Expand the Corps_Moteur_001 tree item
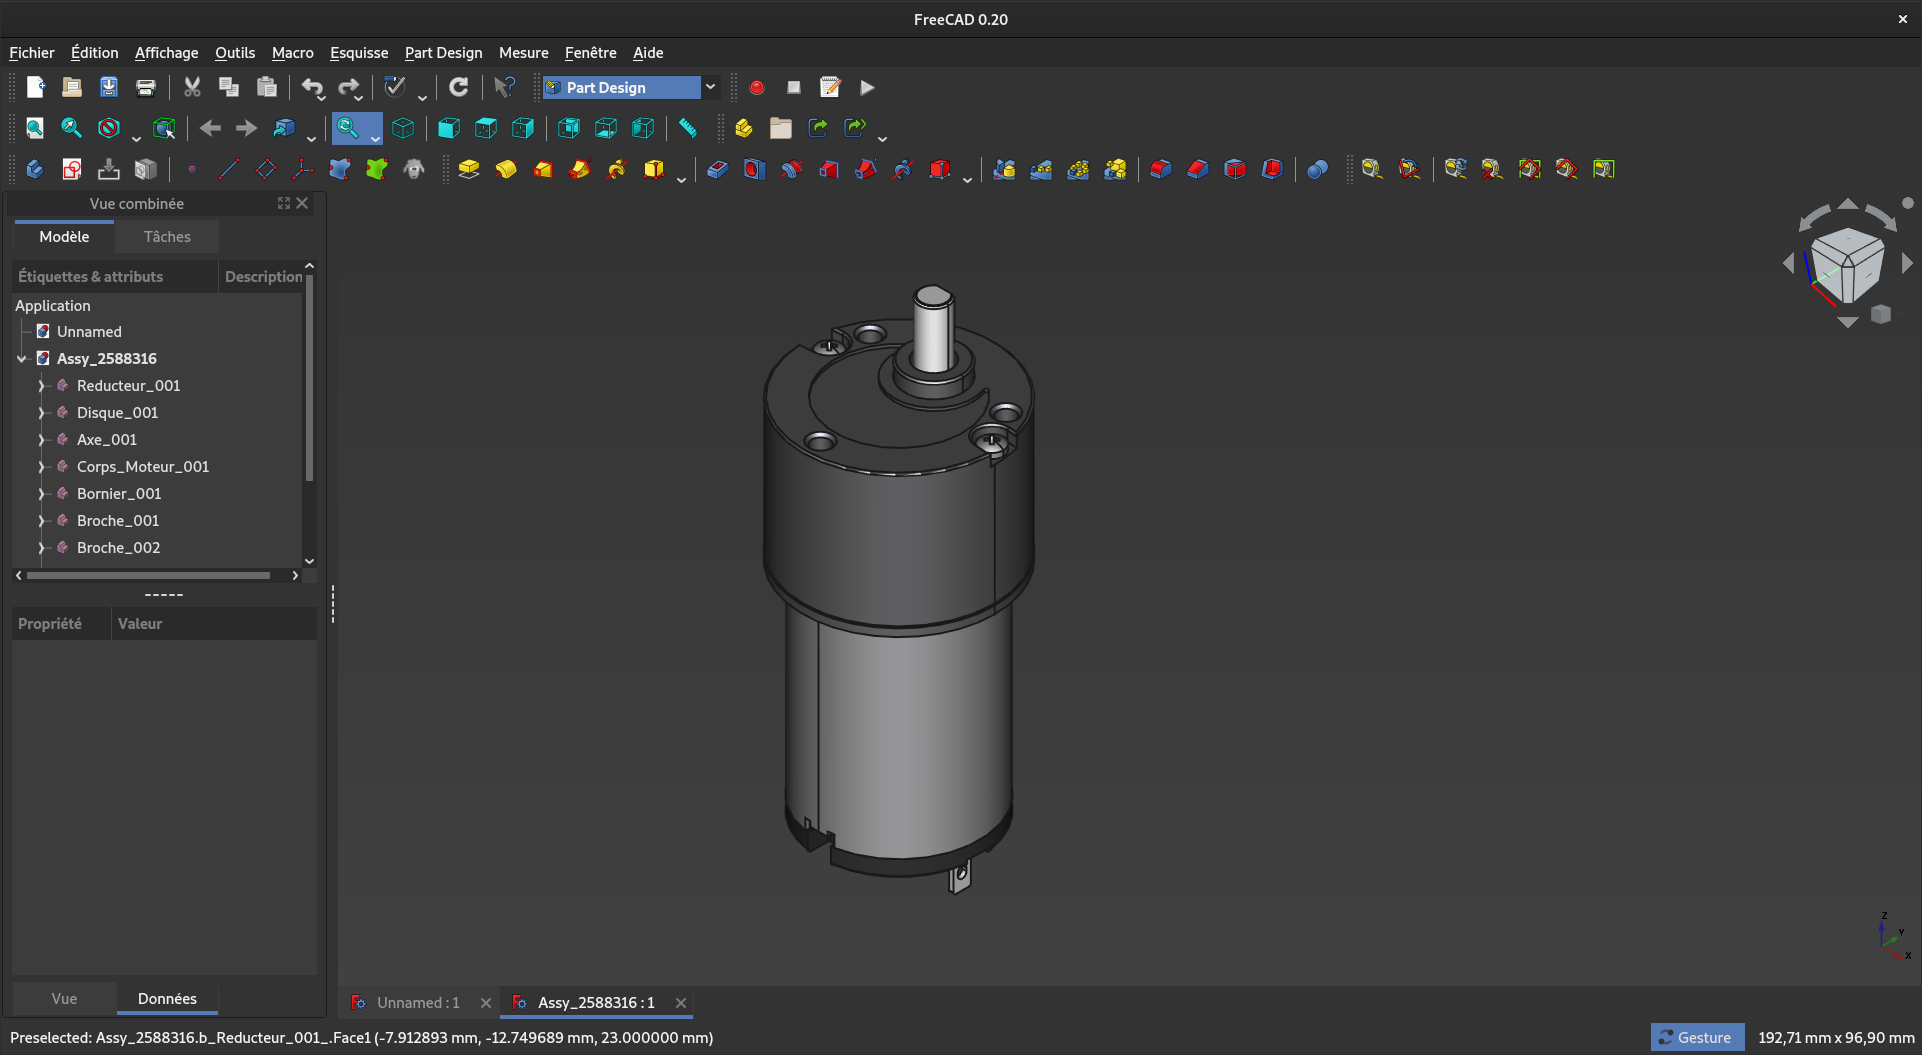This screenshot has height=1055, width=1922. (41, 467)
